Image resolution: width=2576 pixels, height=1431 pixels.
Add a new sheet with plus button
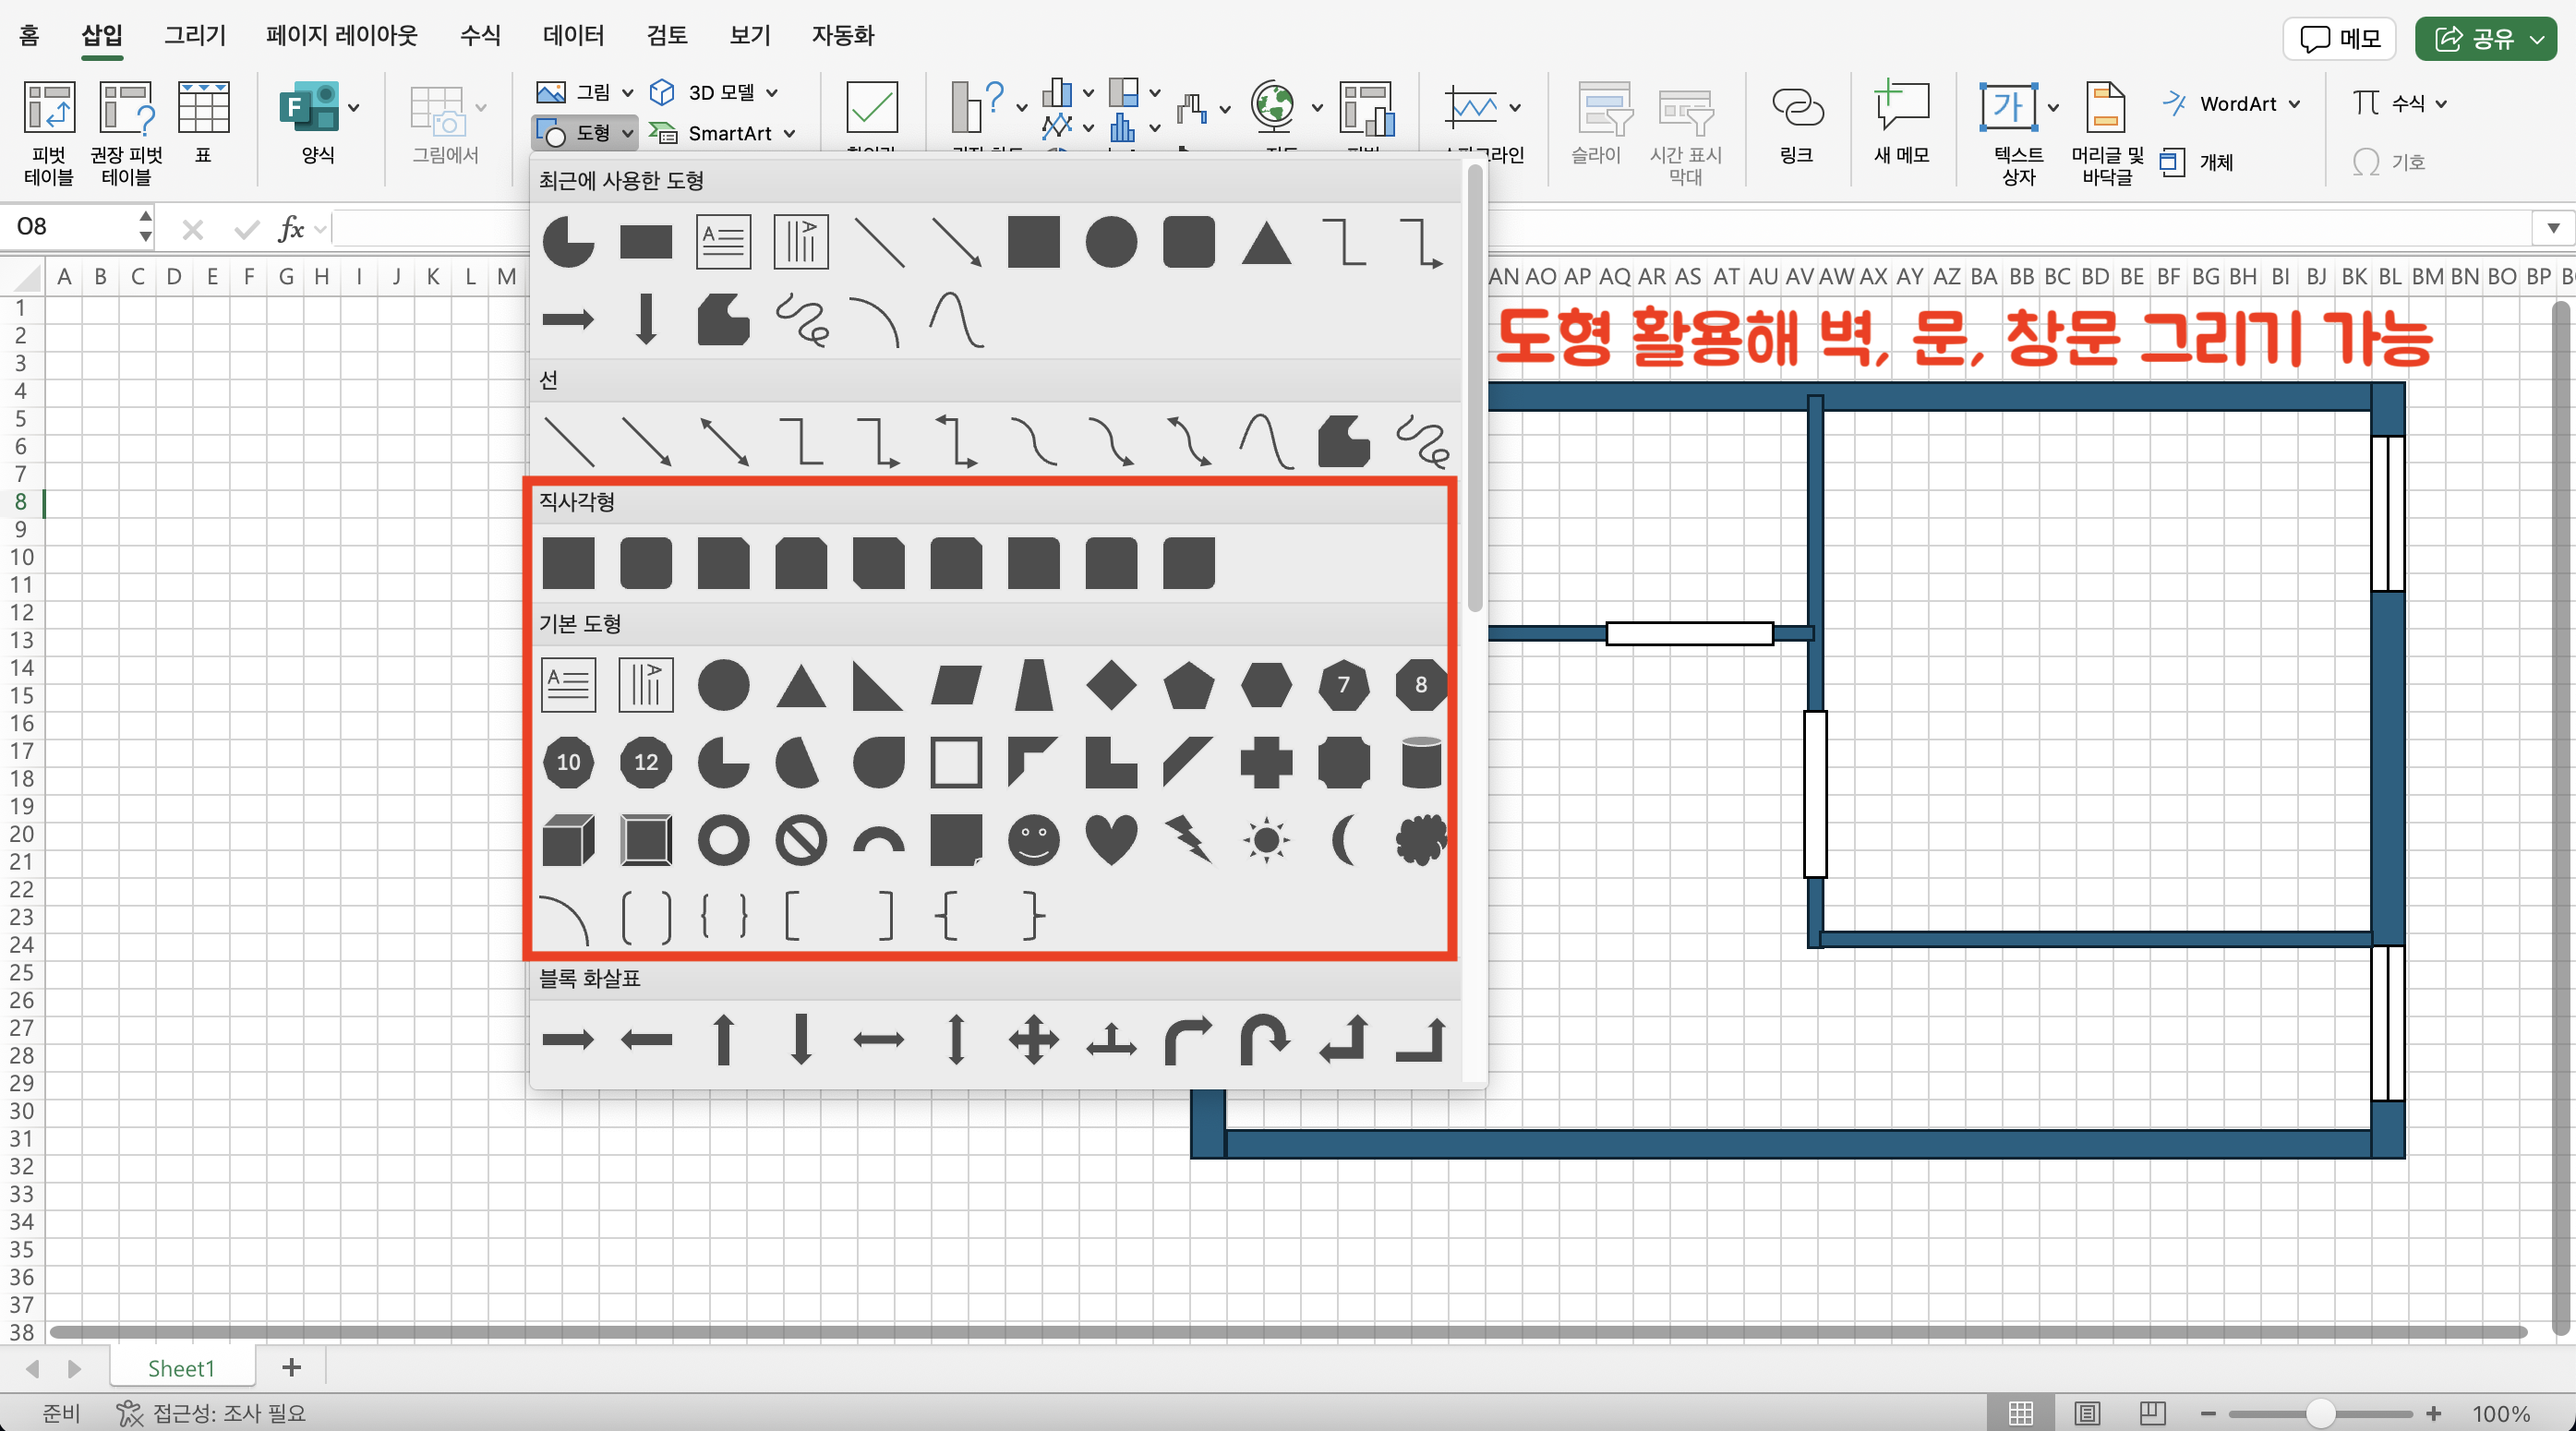[x=291, y=1367]
